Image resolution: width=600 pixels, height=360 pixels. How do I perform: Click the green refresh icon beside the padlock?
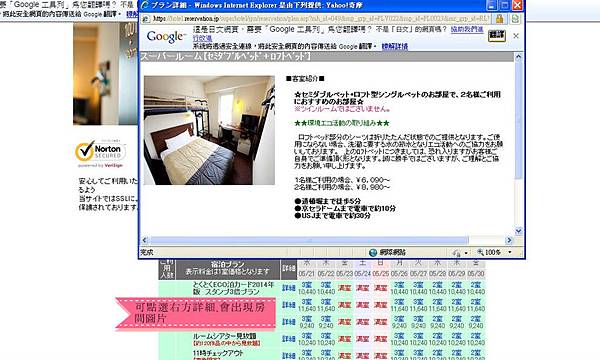pos(515,19)
